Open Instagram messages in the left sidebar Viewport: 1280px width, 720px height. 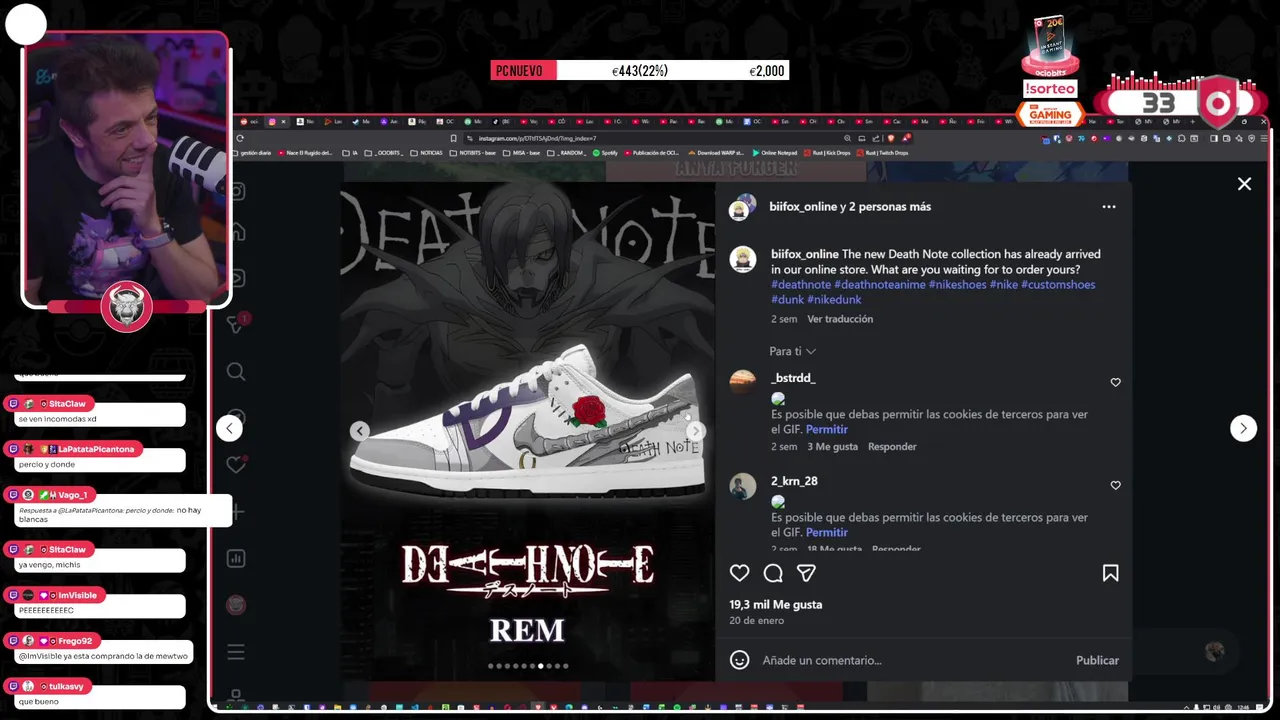[236, 325]
